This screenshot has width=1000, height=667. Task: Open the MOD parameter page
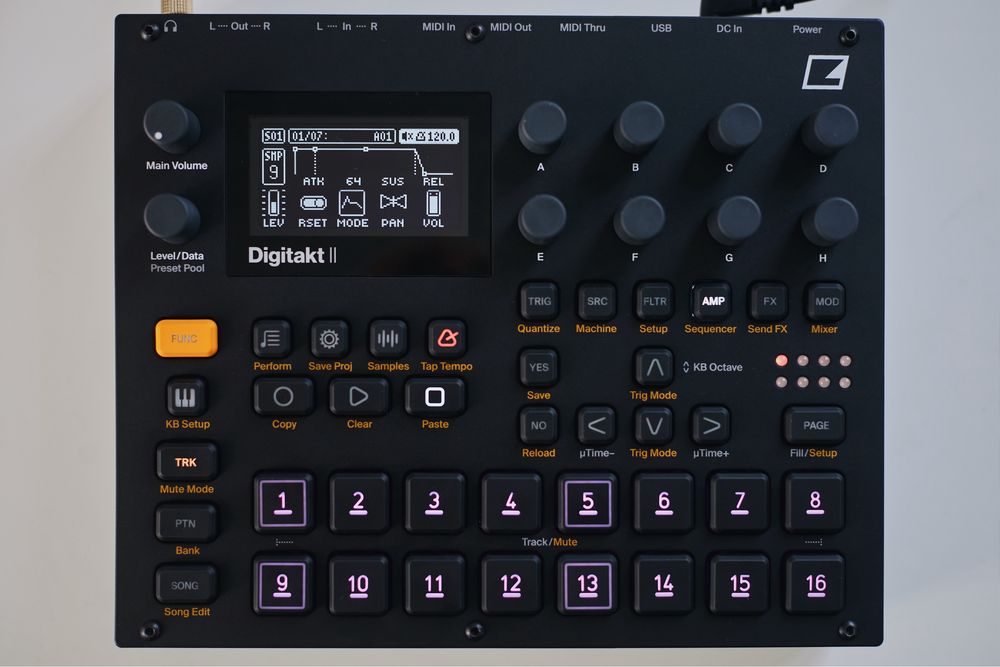click(827, 302)
